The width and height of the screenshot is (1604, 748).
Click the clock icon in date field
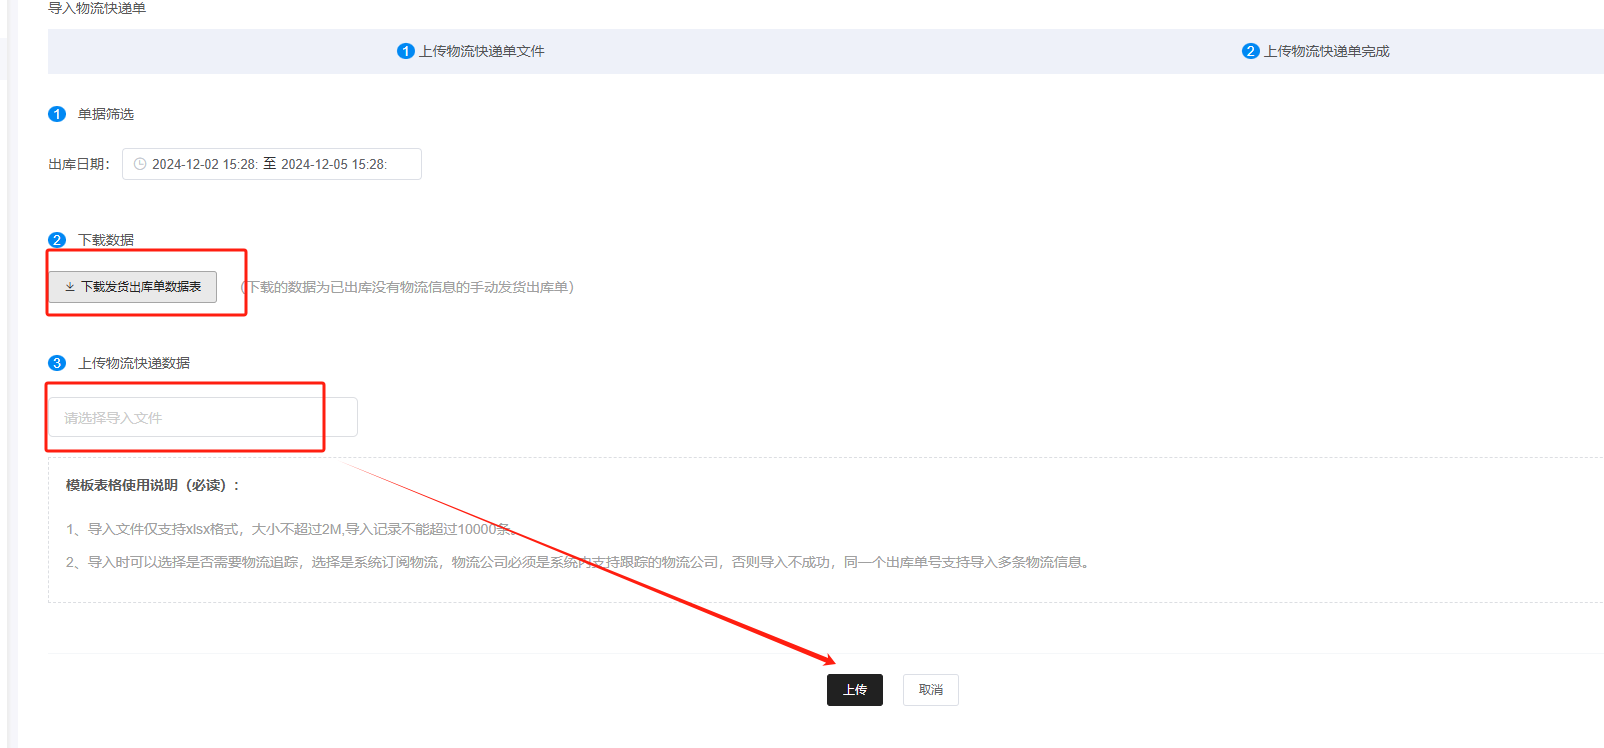click(x=140, y=164)
